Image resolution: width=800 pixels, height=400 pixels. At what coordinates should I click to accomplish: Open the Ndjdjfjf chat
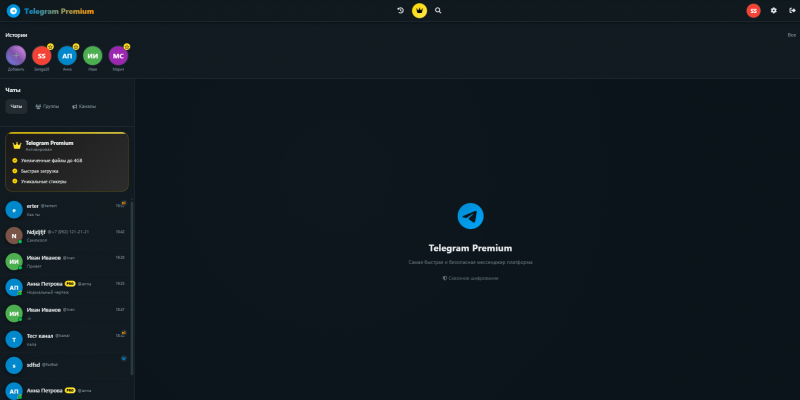65,236
